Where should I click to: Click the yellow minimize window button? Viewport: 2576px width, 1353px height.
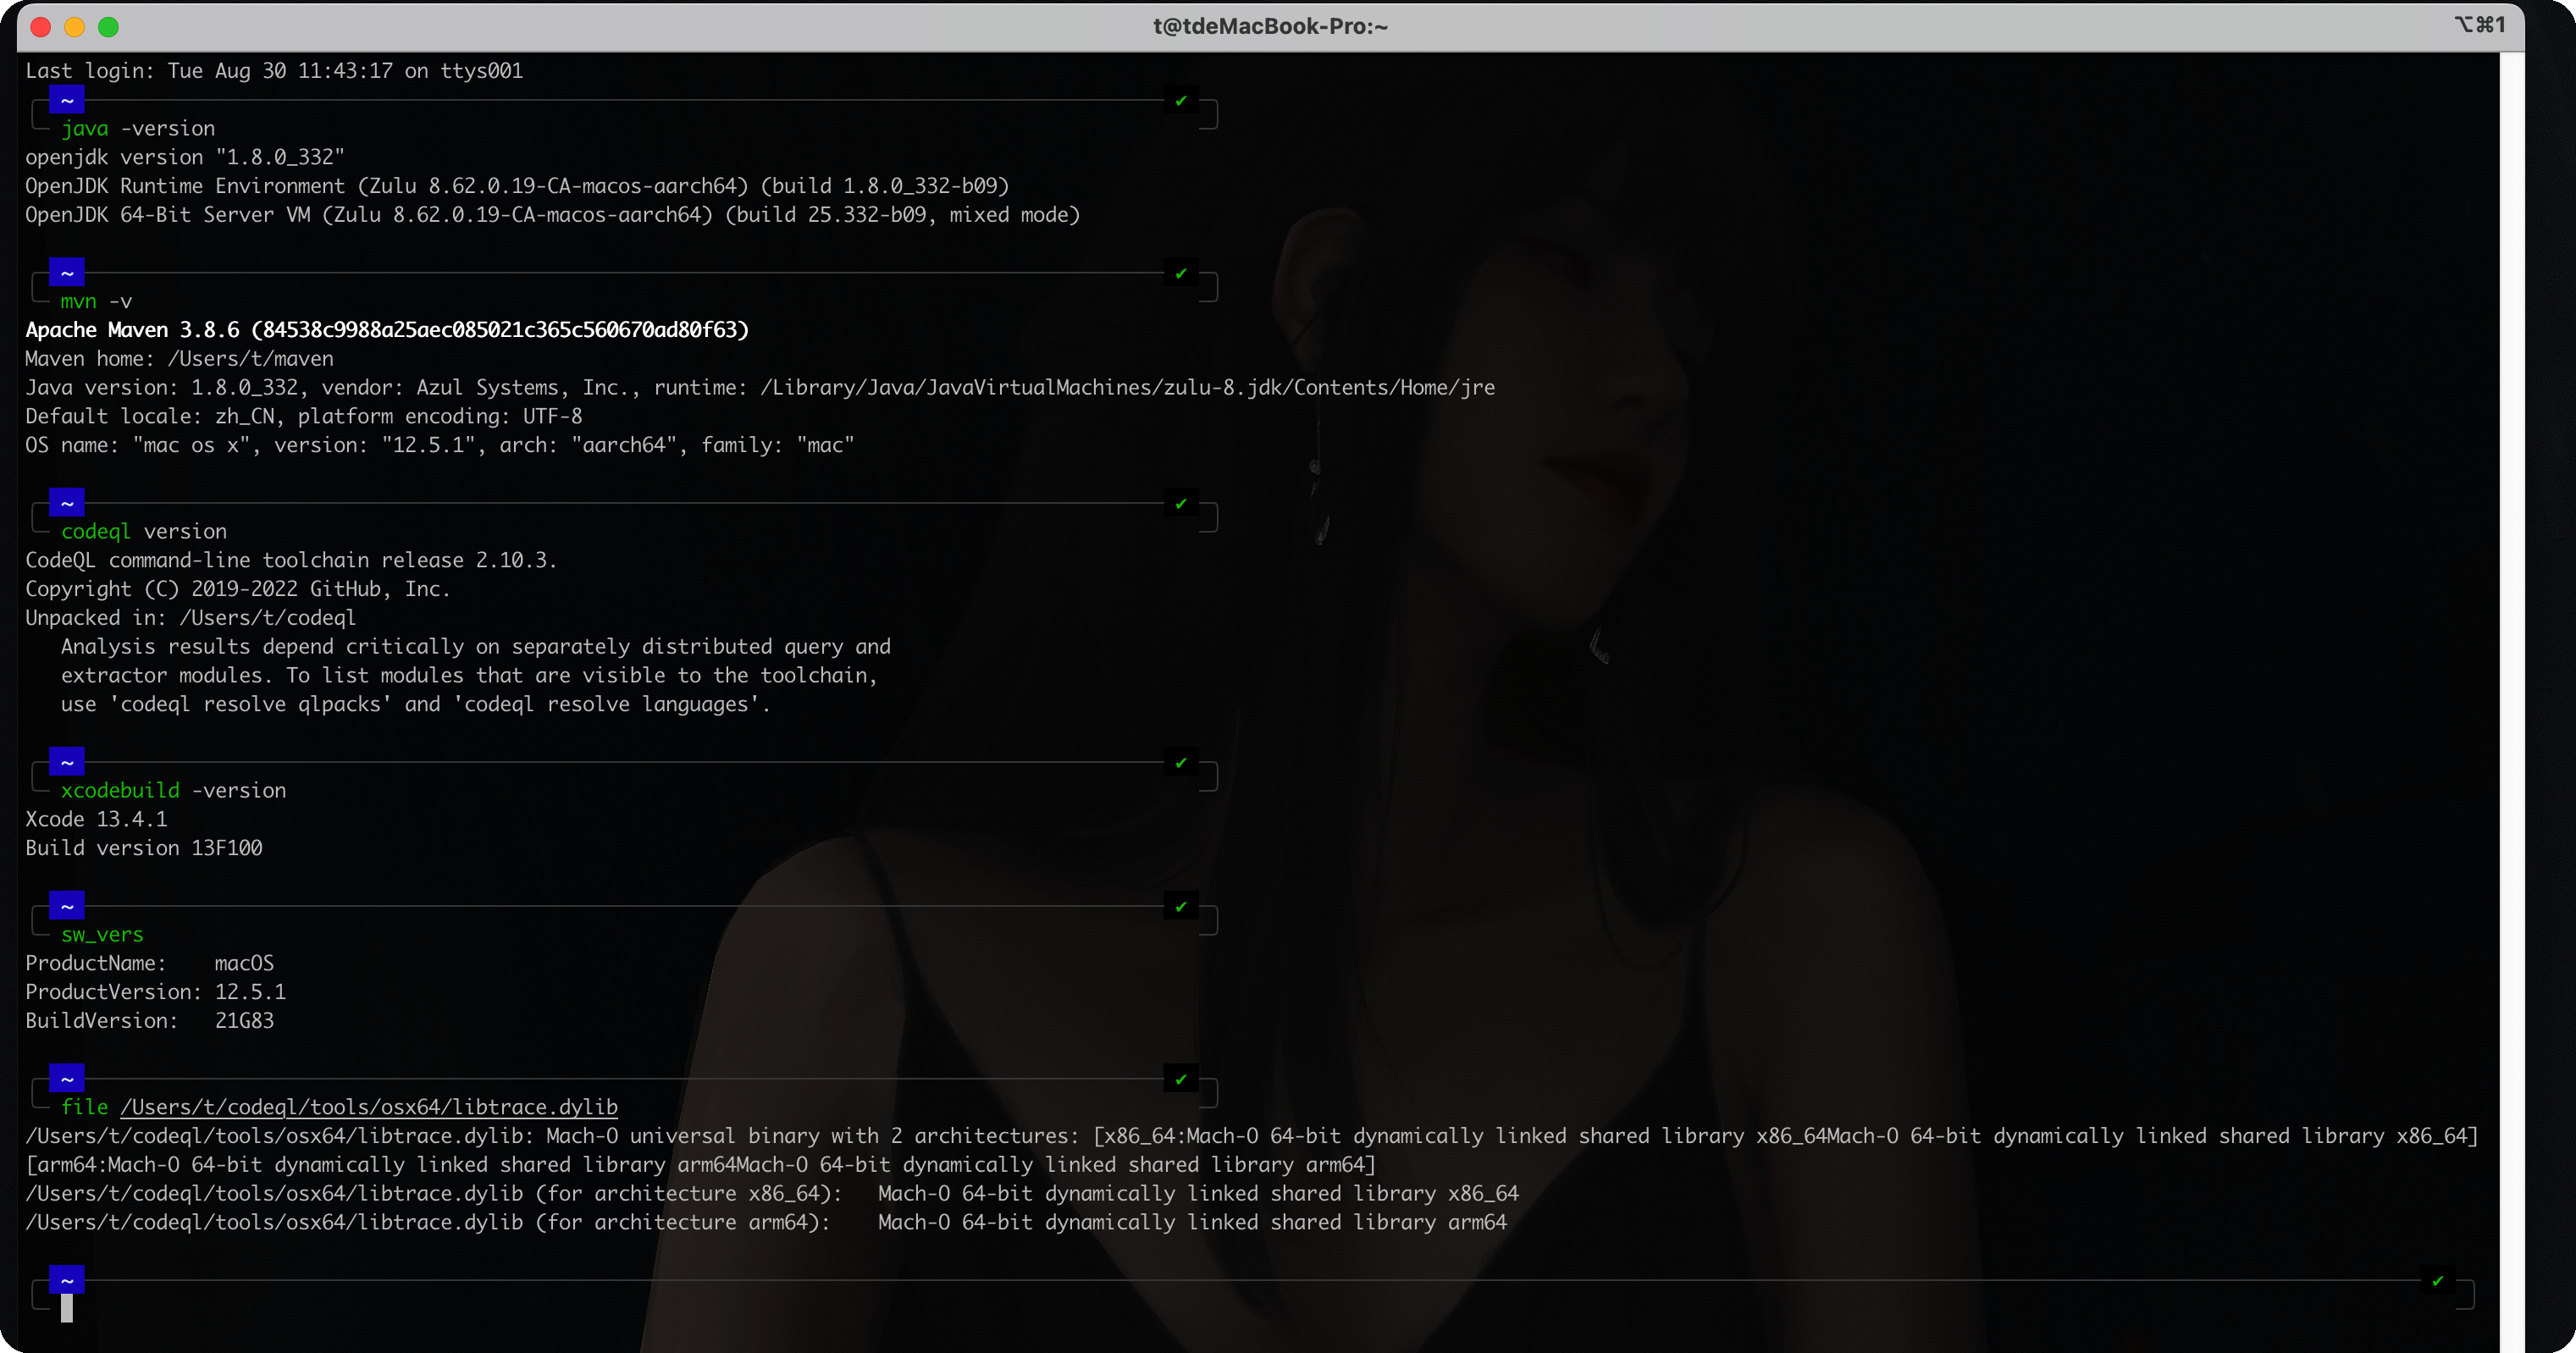click(x=75, y=27)
